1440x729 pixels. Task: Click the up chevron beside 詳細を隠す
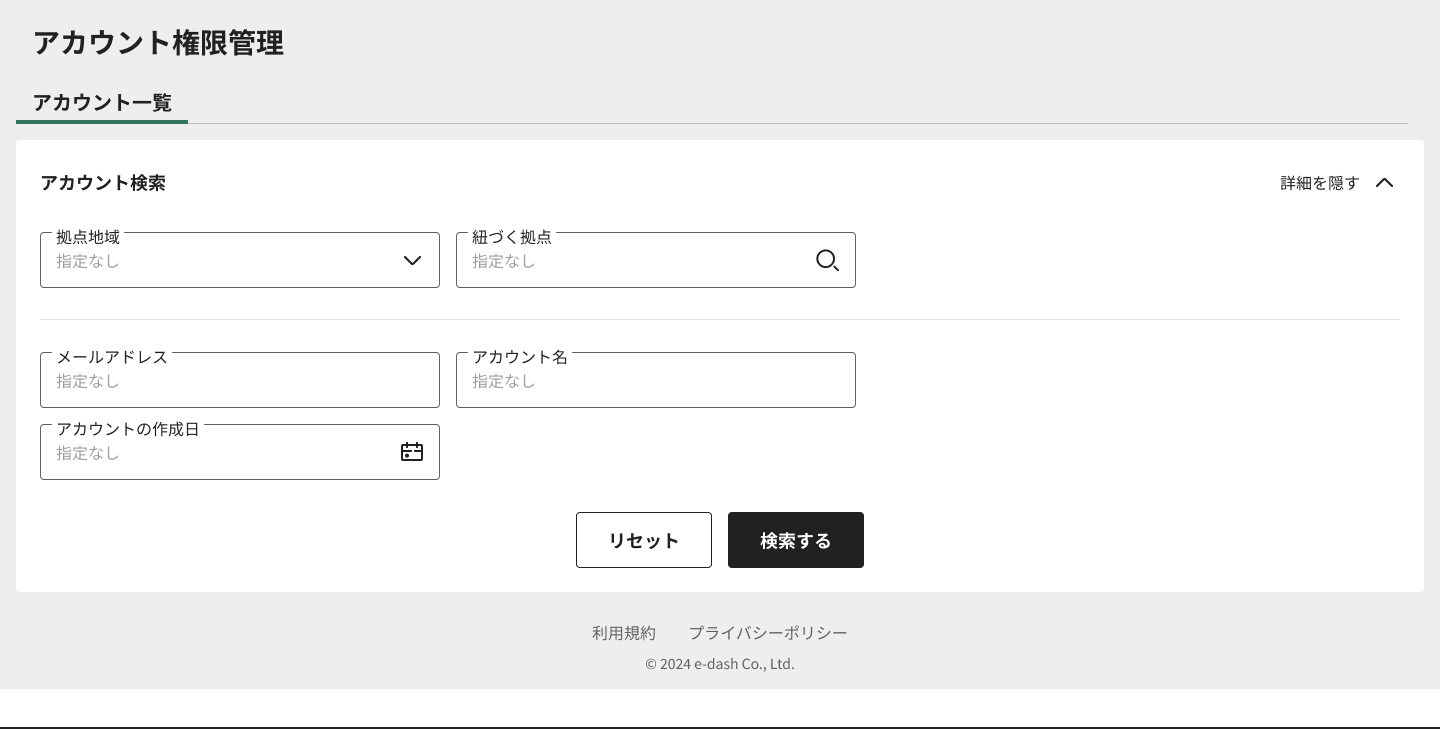click(1385, 182)
